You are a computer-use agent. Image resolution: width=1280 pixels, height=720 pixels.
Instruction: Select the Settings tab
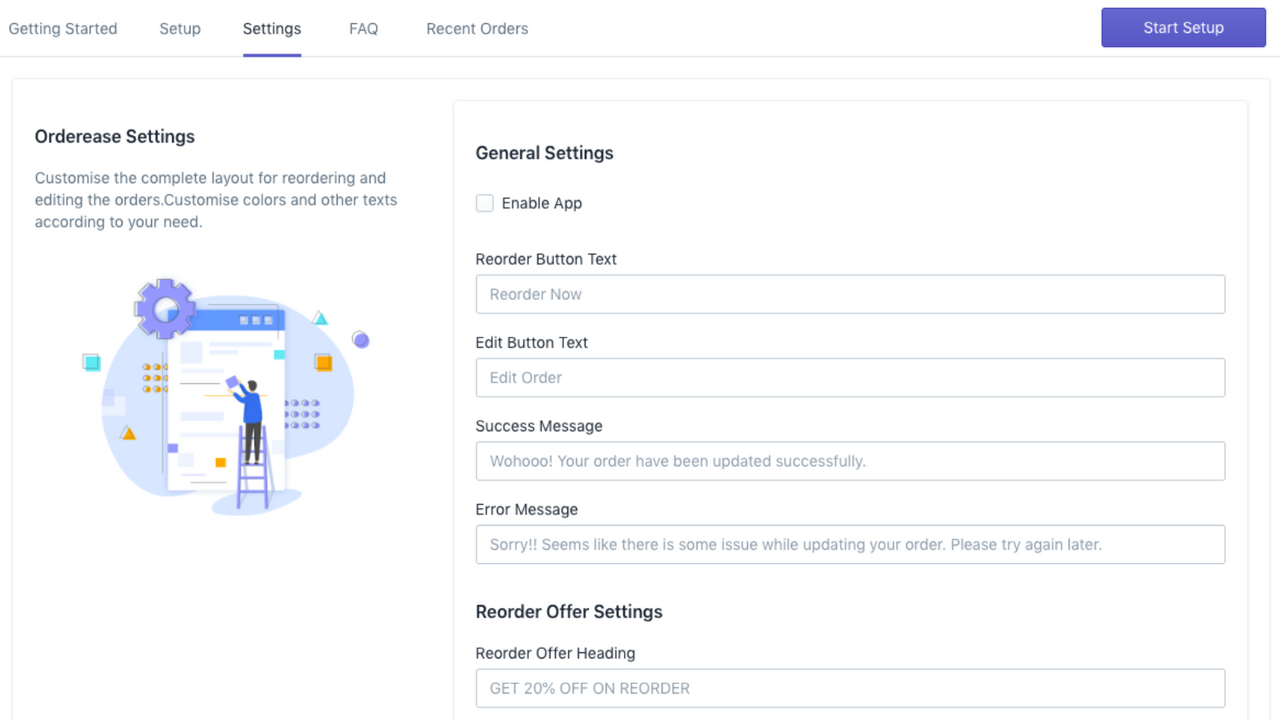[271, 28]
